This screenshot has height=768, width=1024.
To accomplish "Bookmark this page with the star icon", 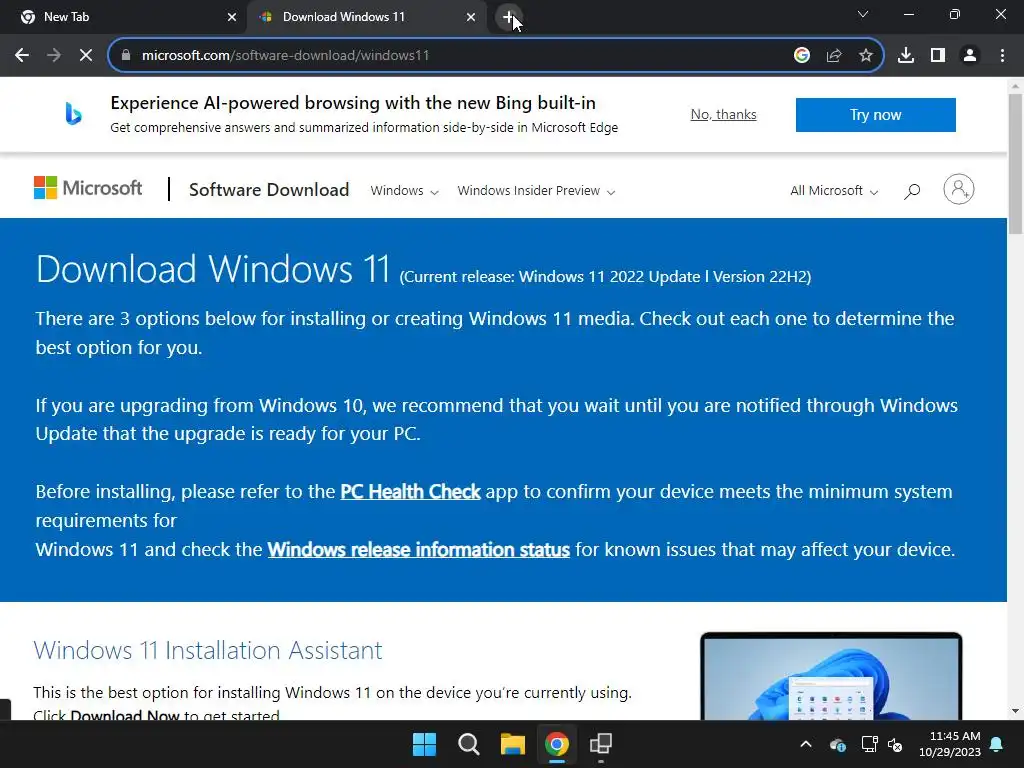I will click(866, 56).
